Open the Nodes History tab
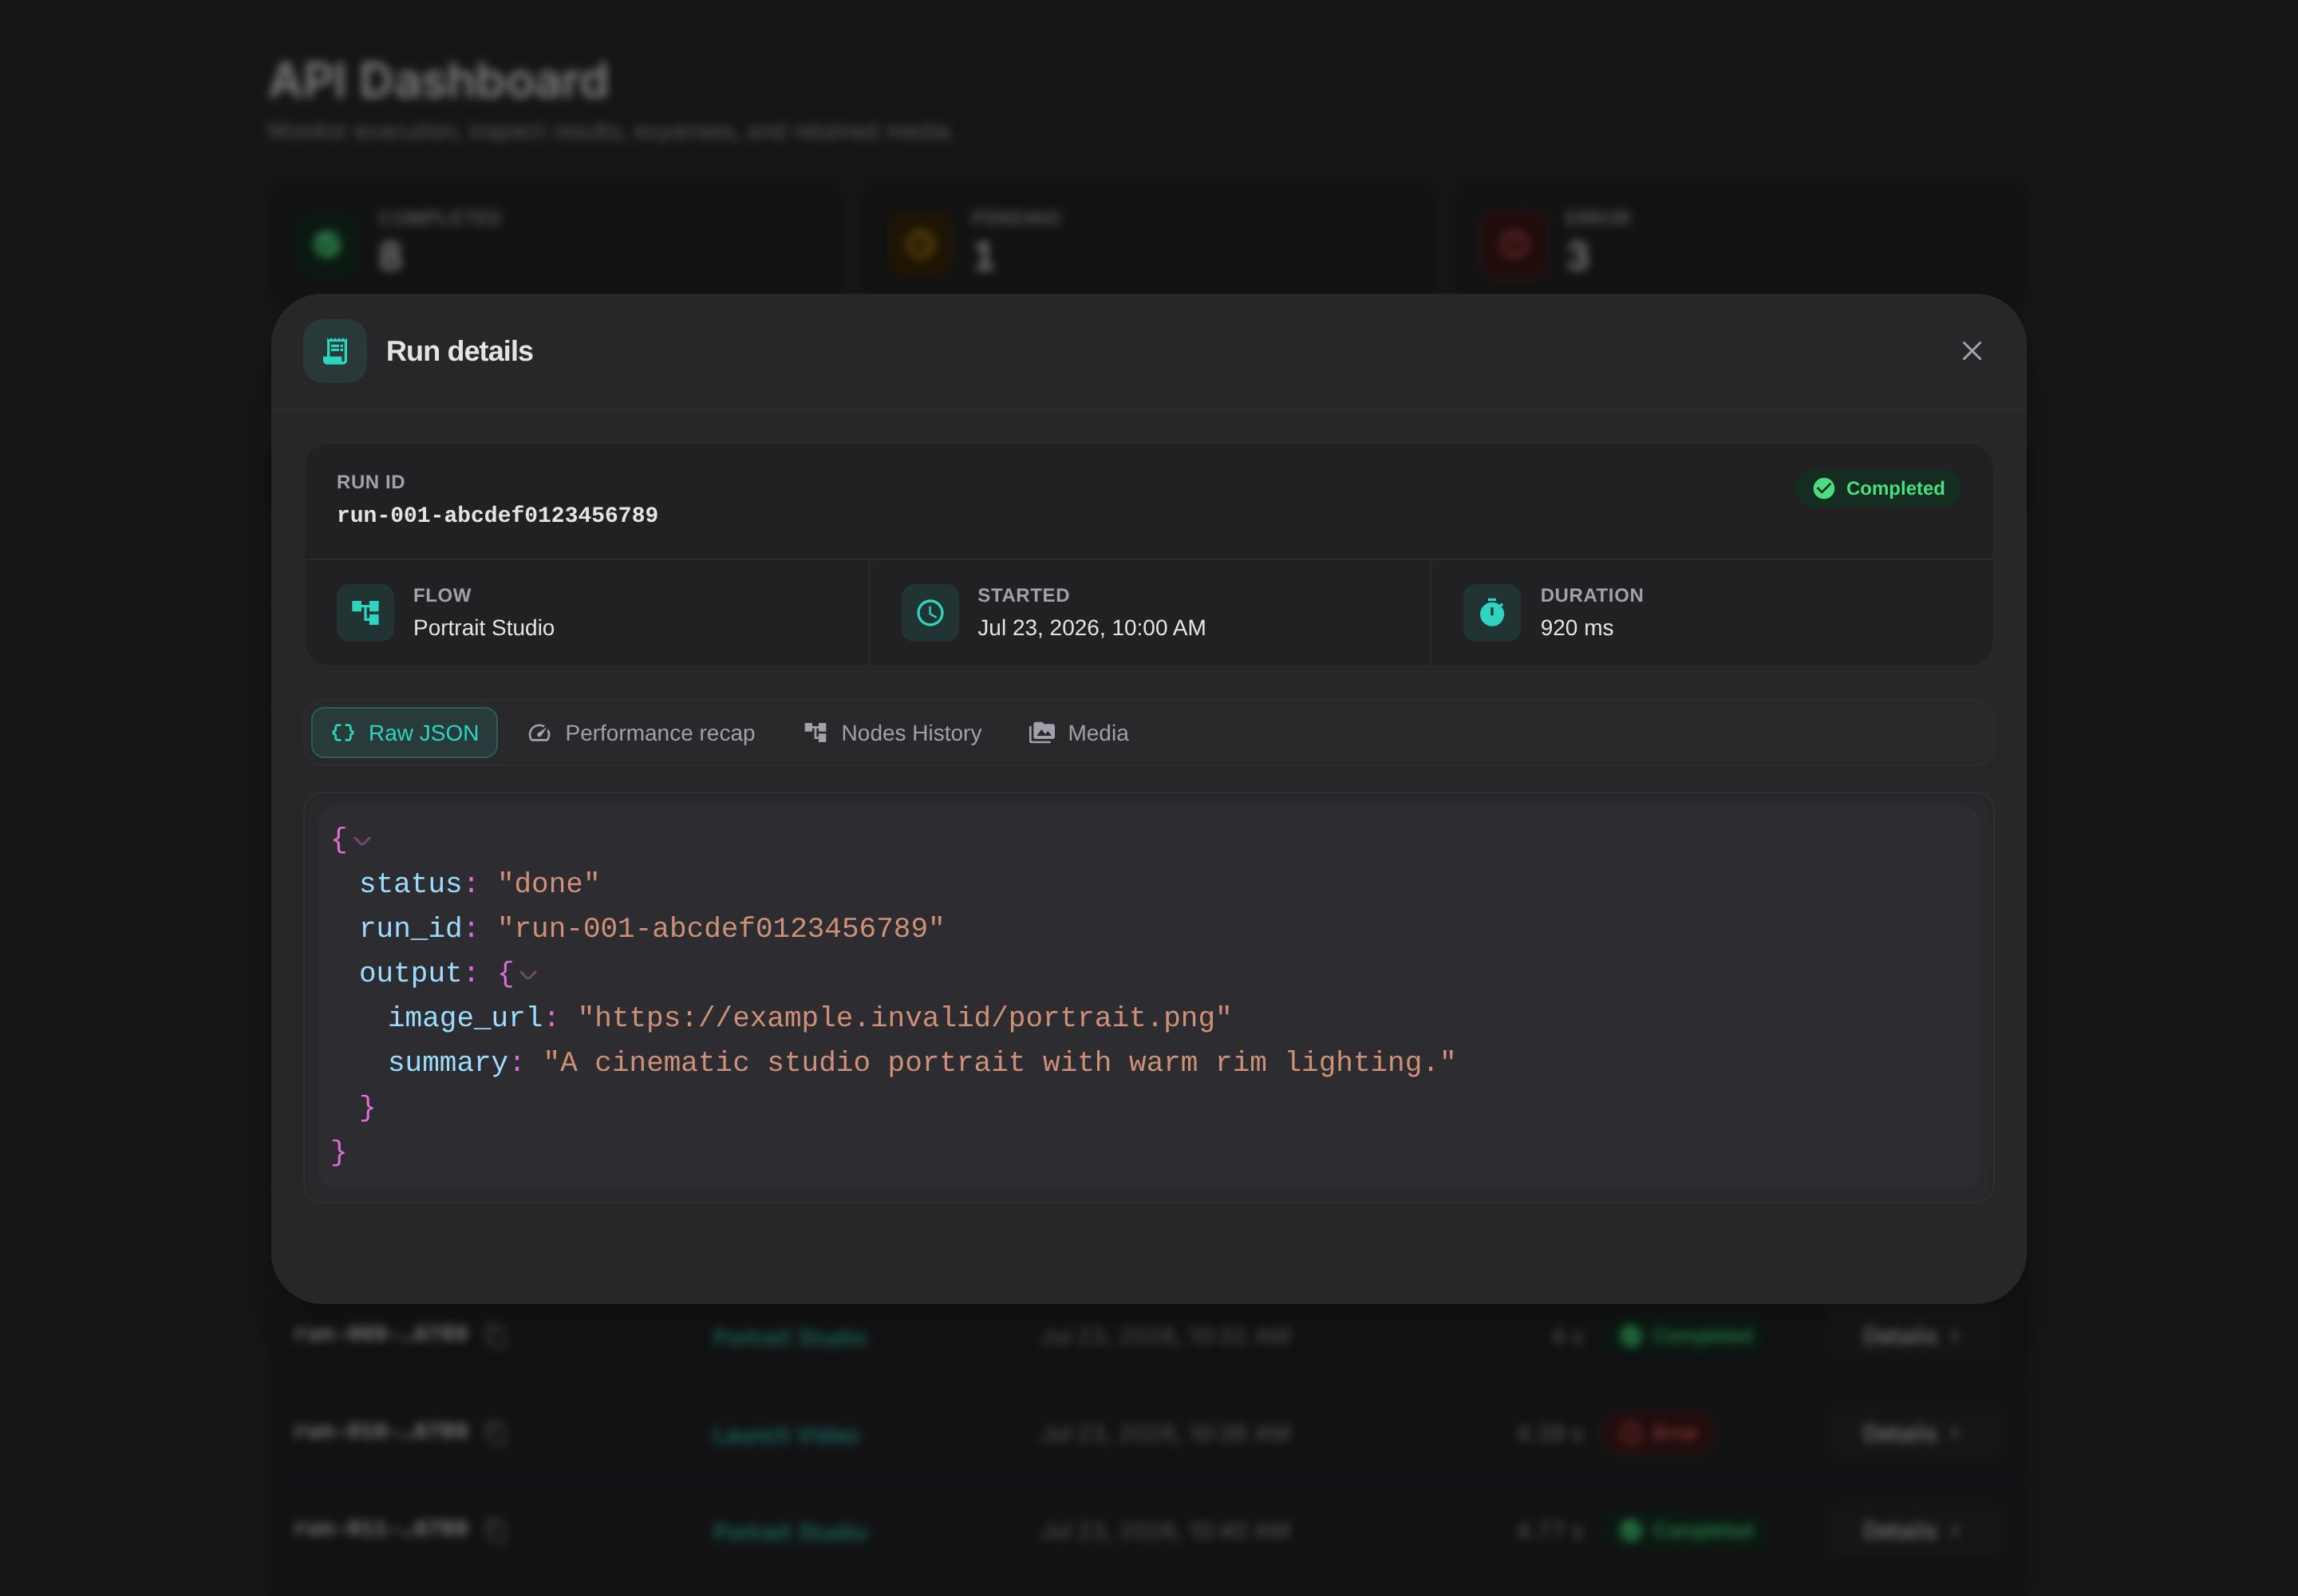This screenshot has width=2298, height=1596. [893, 733]
